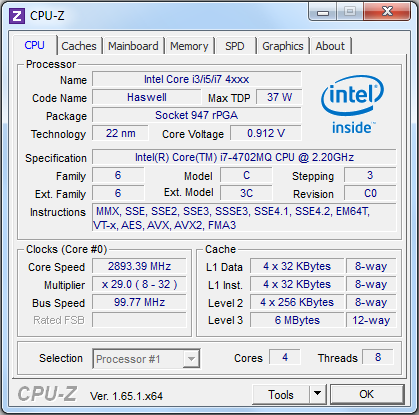Click the Intel Inside logo
This screenshot has height=415, width=419.
coord(353,105)
